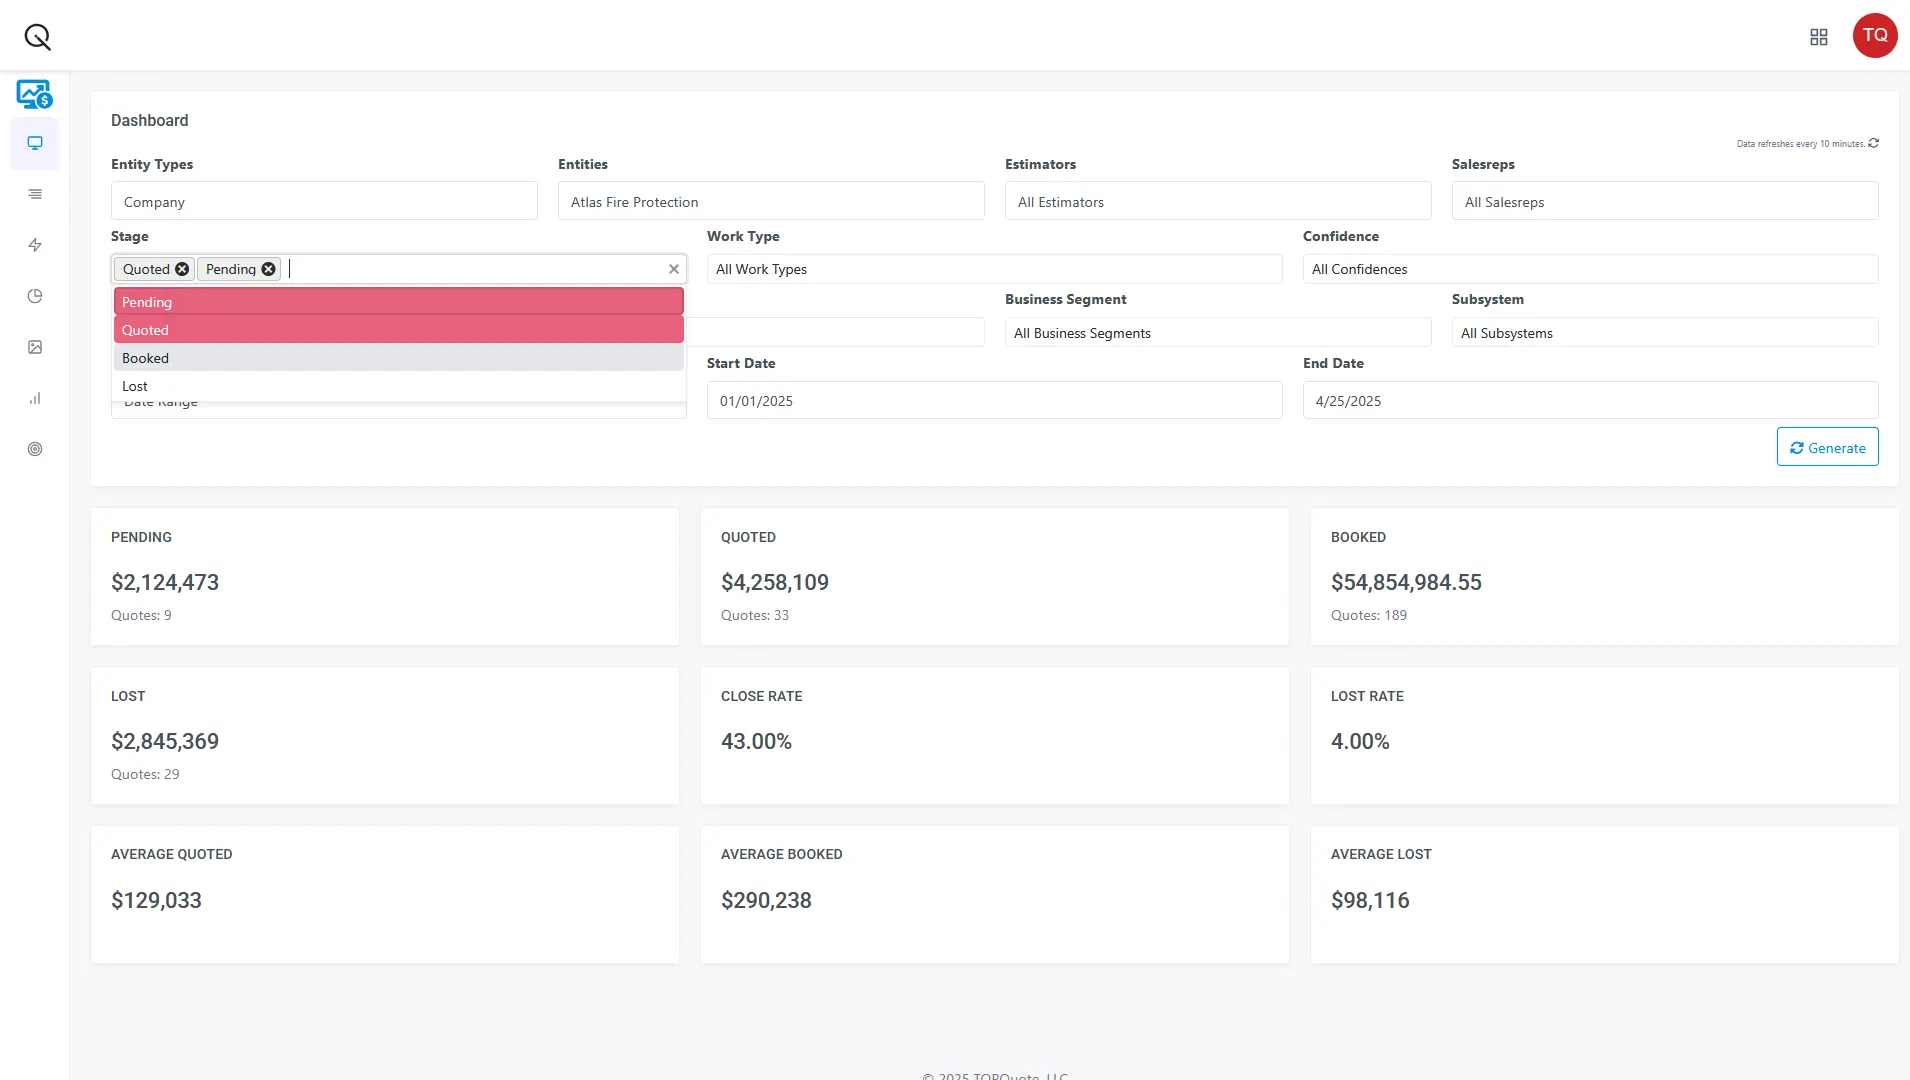Click the Start Date field showing 01/01/2025
1910x1080 pixels.
(995, 400)
